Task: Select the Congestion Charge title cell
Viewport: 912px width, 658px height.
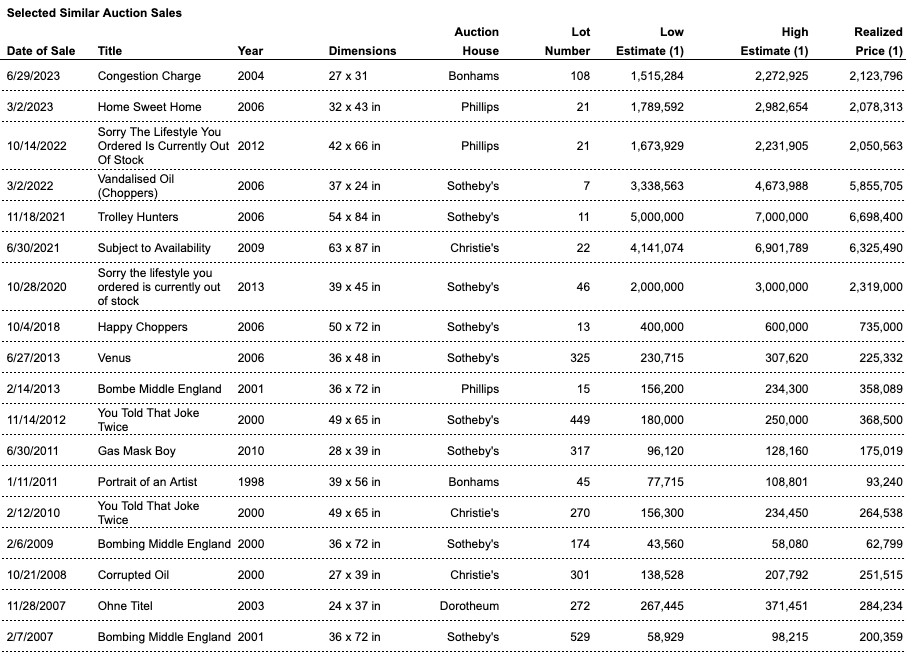Action: 149,76
